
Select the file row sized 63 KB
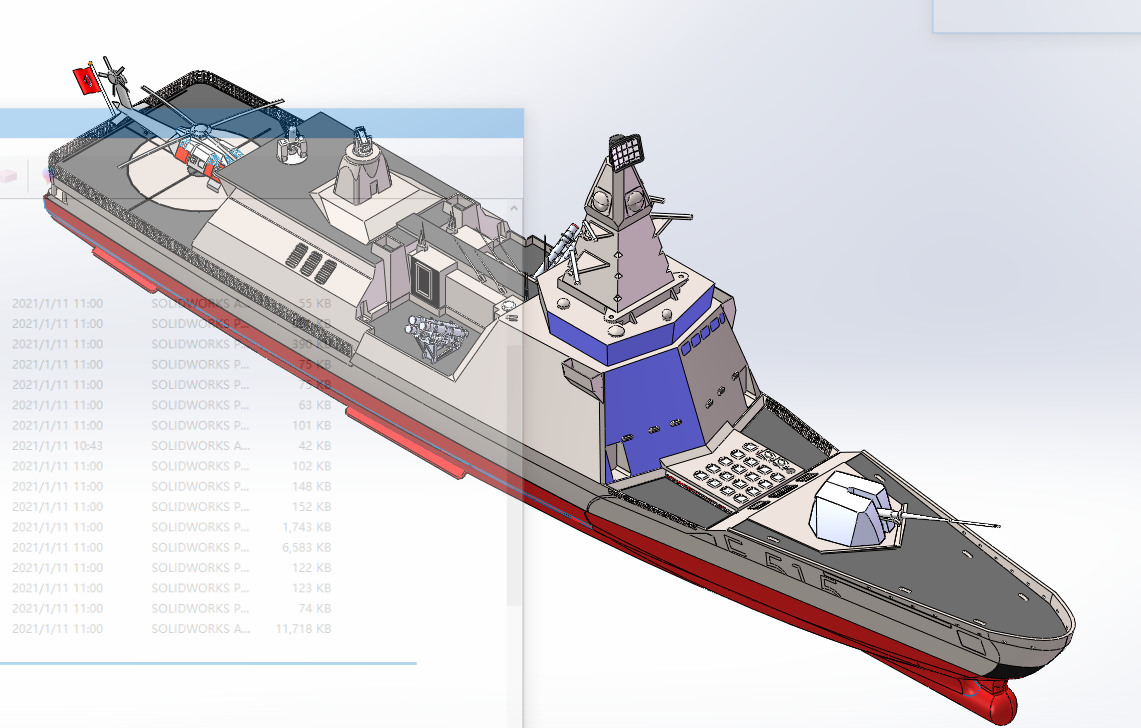(172, 405)
